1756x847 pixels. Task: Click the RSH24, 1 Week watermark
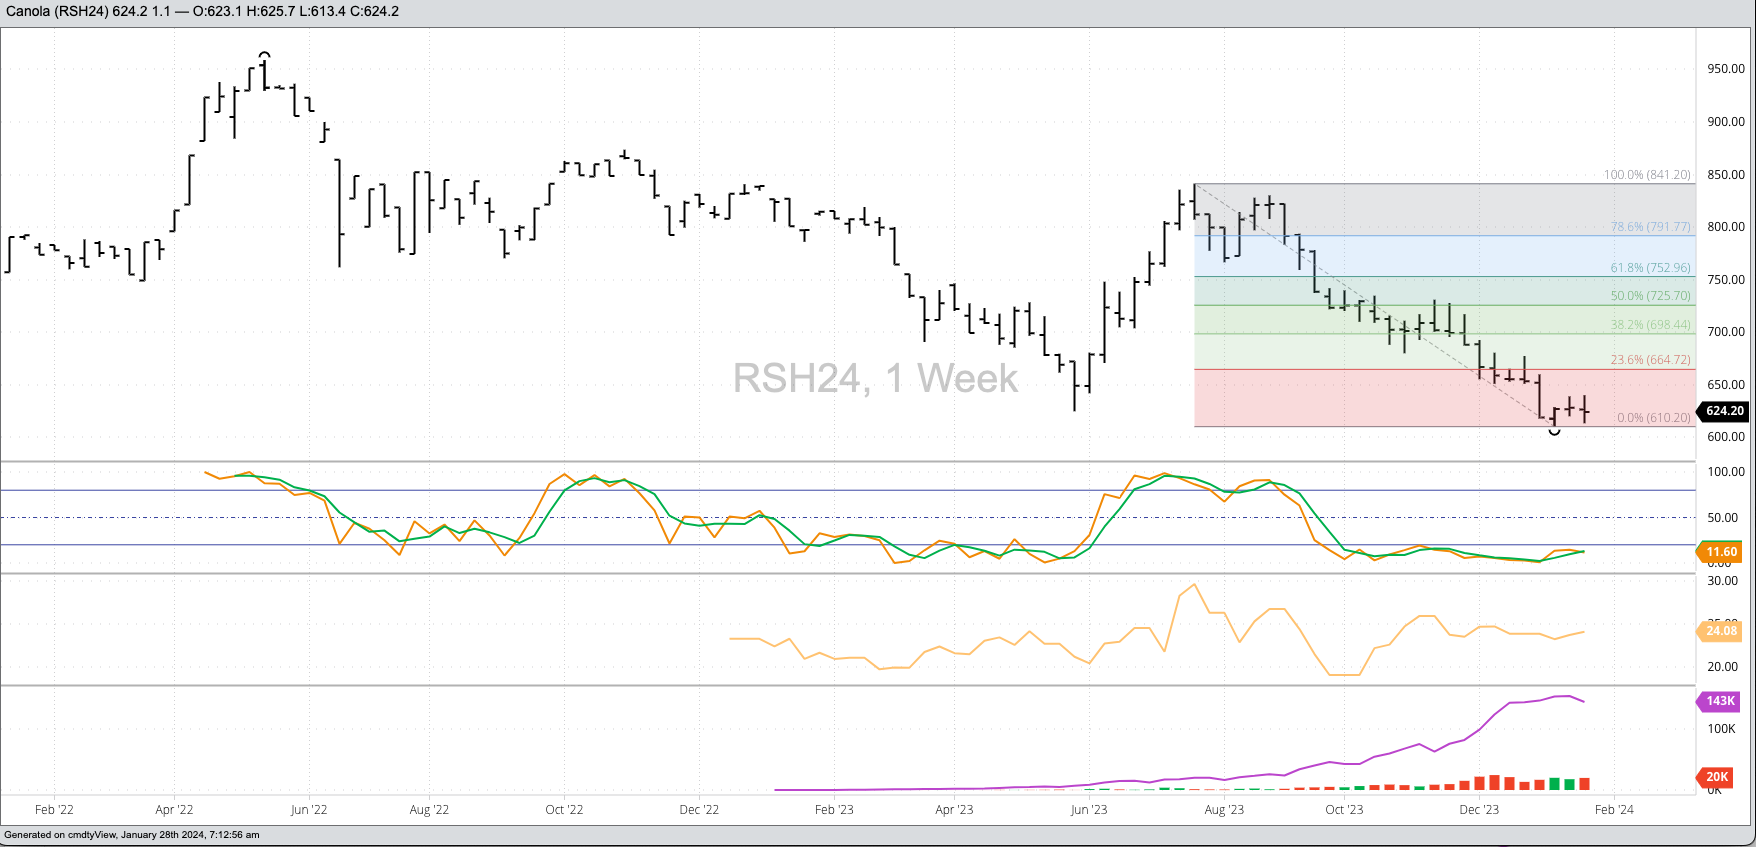[875, 378]
